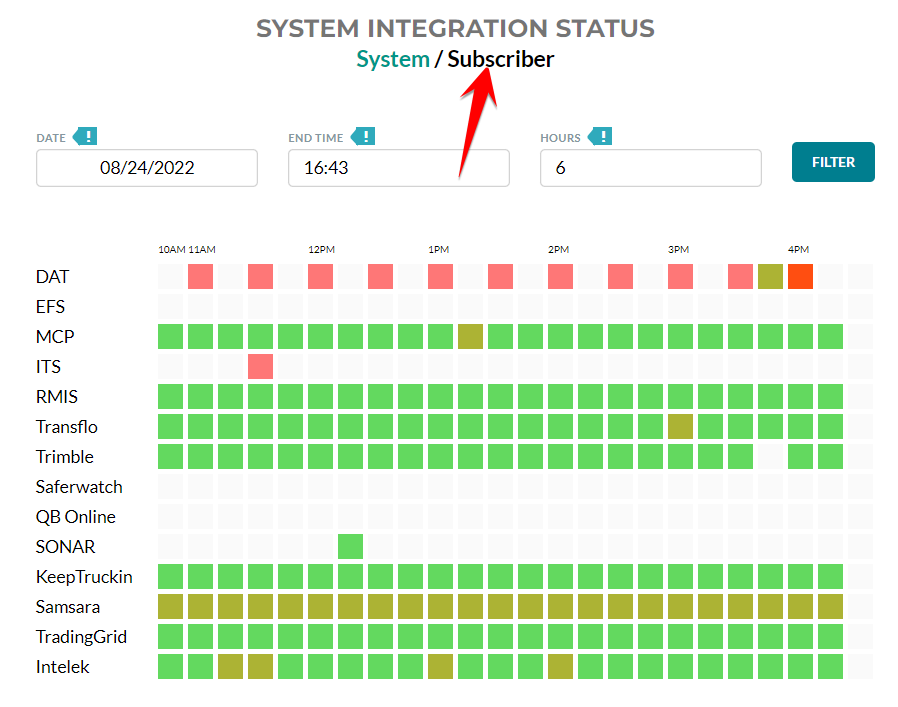The width and height of the screenshot is (898, 707).
Task: Click the green SONAR status square at noon
Action: 350,546
